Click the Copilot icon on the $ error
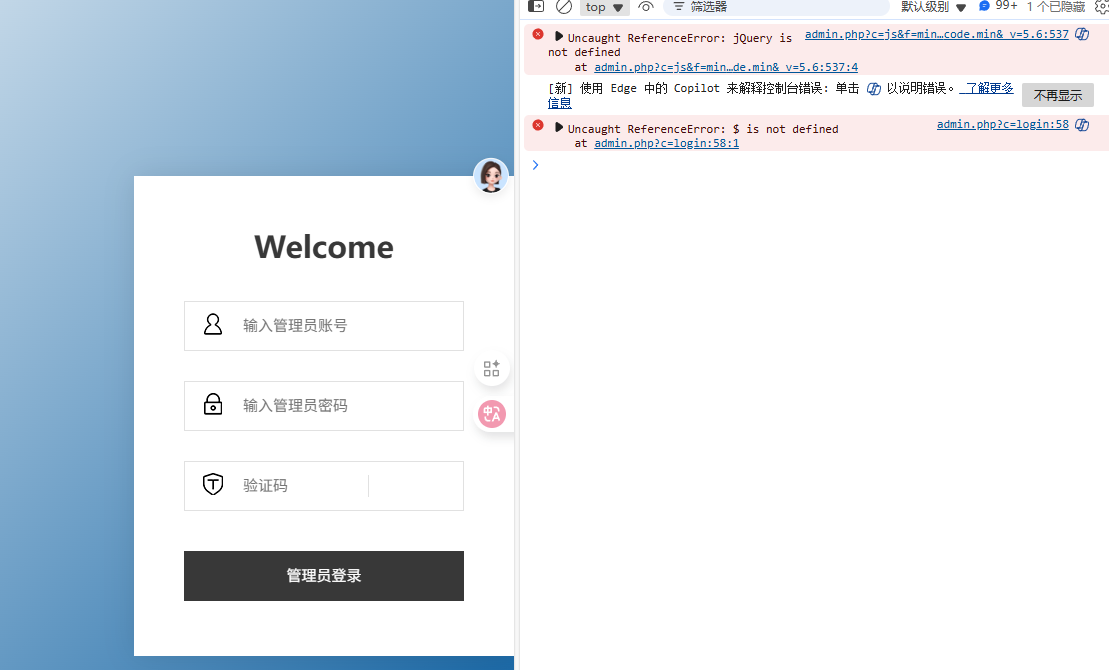The width and height of the screenshot is (1109, 670). click(1082, 125)
